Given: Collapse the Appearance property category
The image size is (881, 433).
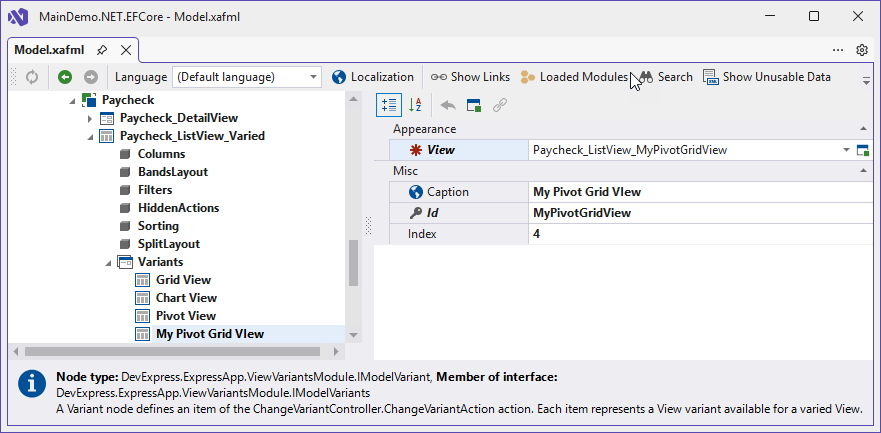Looking at the screenshot, I should pos(862,129).
